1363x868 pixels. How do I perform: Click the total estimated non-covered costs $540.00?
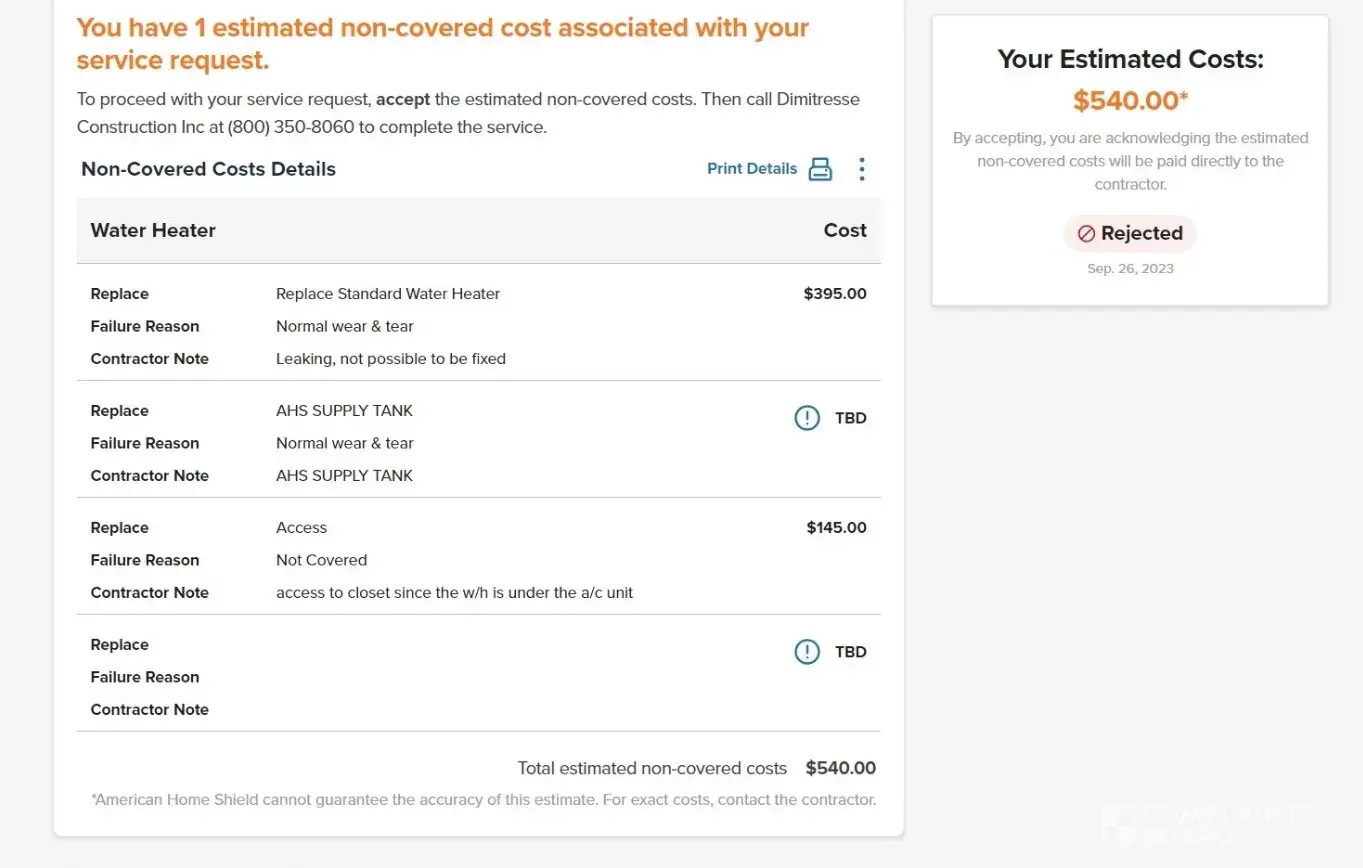840,769
